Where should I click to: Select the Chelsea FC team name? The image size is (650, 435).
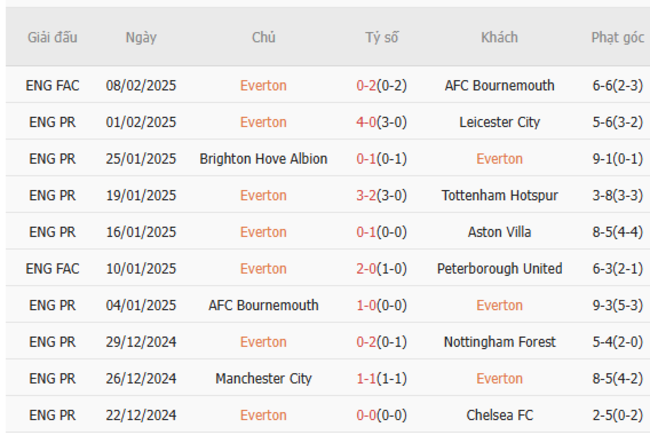(499, 415)
